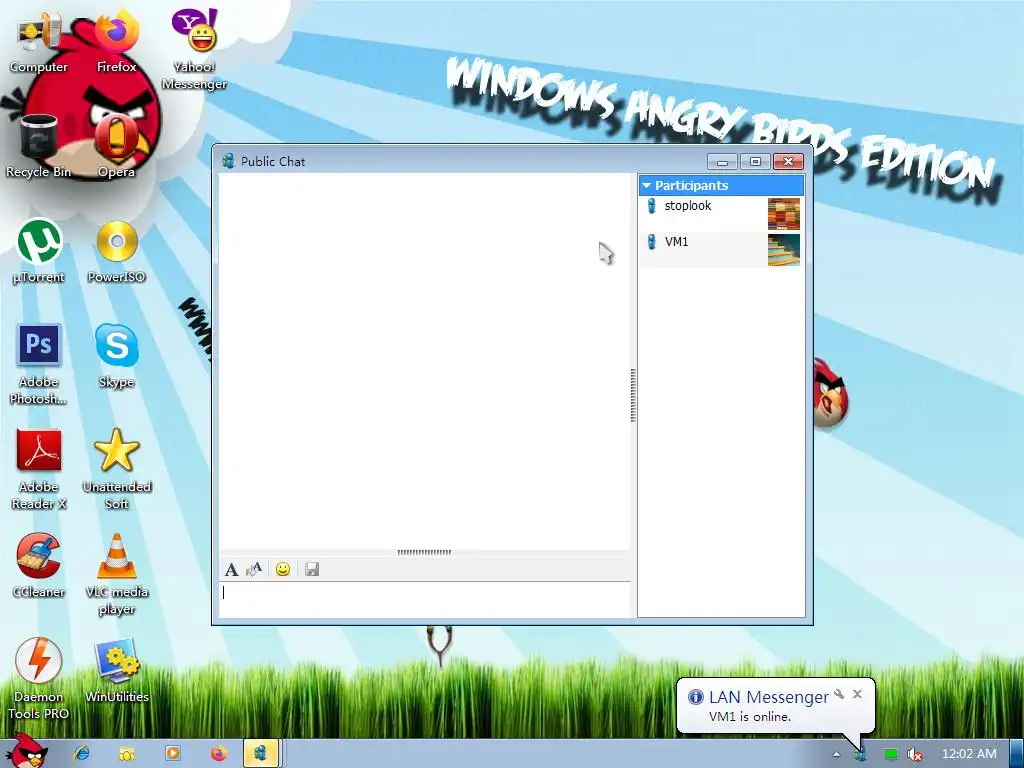Click the Participants header label
This screenshot has height=768, width=1024.
[x=691, y=185]
